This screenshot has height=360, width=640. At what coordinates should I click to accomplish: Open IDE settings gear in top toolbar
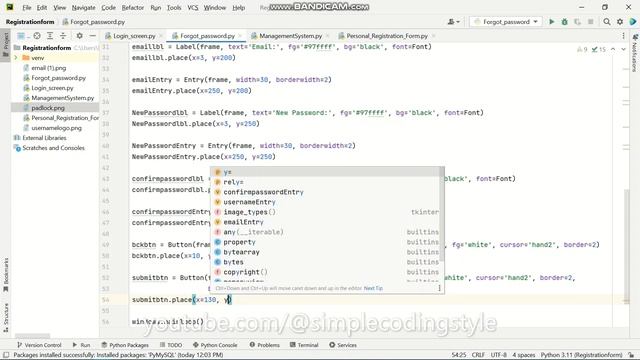click(x=620, y=22)
